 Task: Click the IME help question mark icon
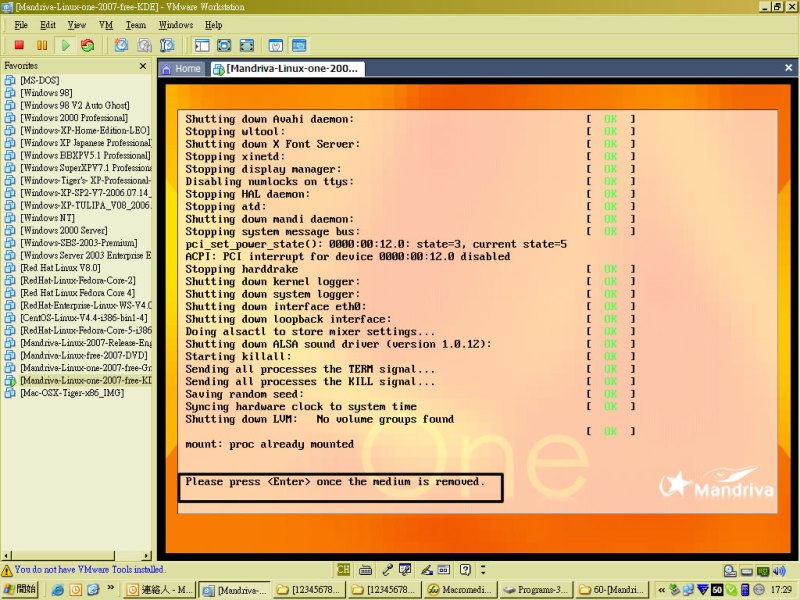[x=465, y=570]
